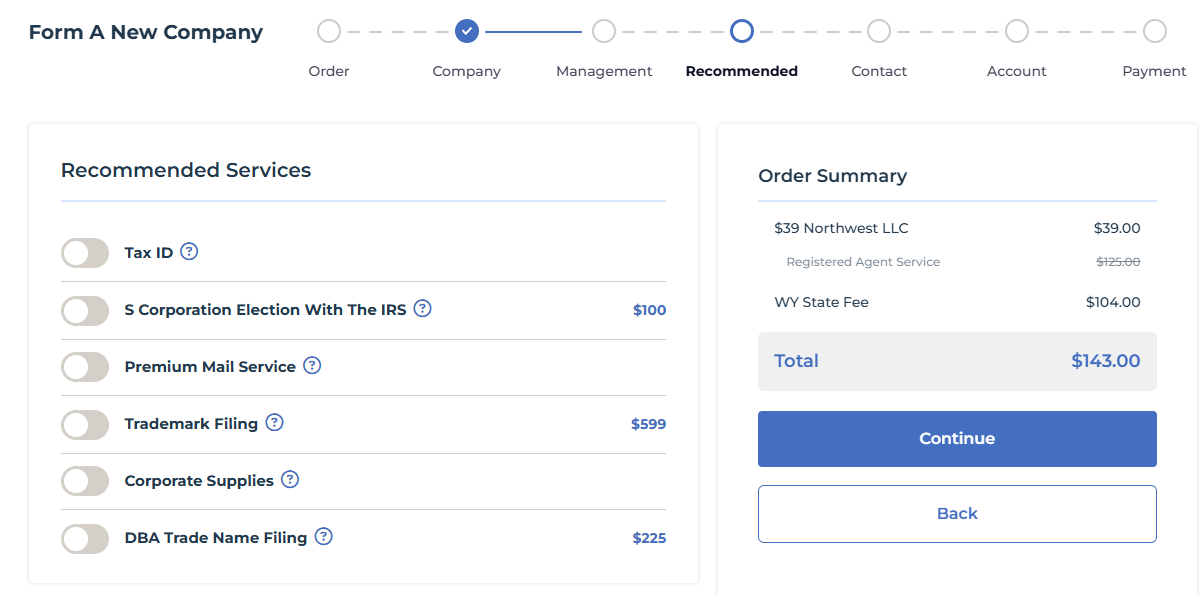
Task: Activate the DBA Trade Name Filing toggle
Action: [x=85, y=539]
